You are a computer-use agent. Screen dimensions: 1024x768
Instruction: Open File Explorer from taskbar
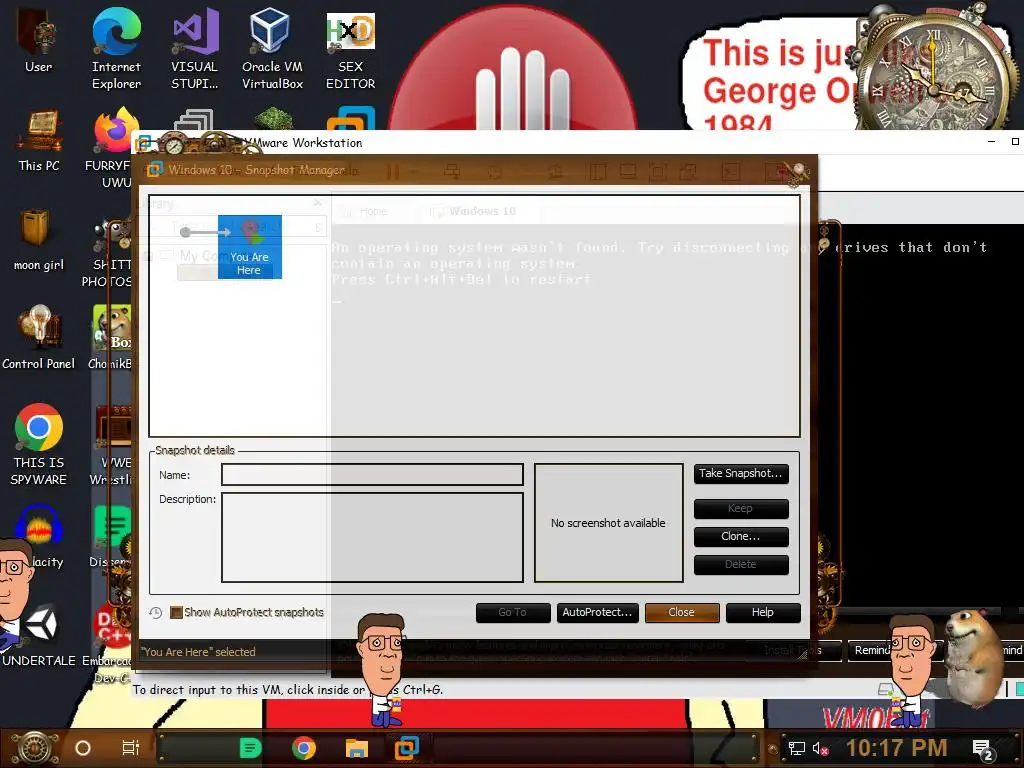pos(357,748)
